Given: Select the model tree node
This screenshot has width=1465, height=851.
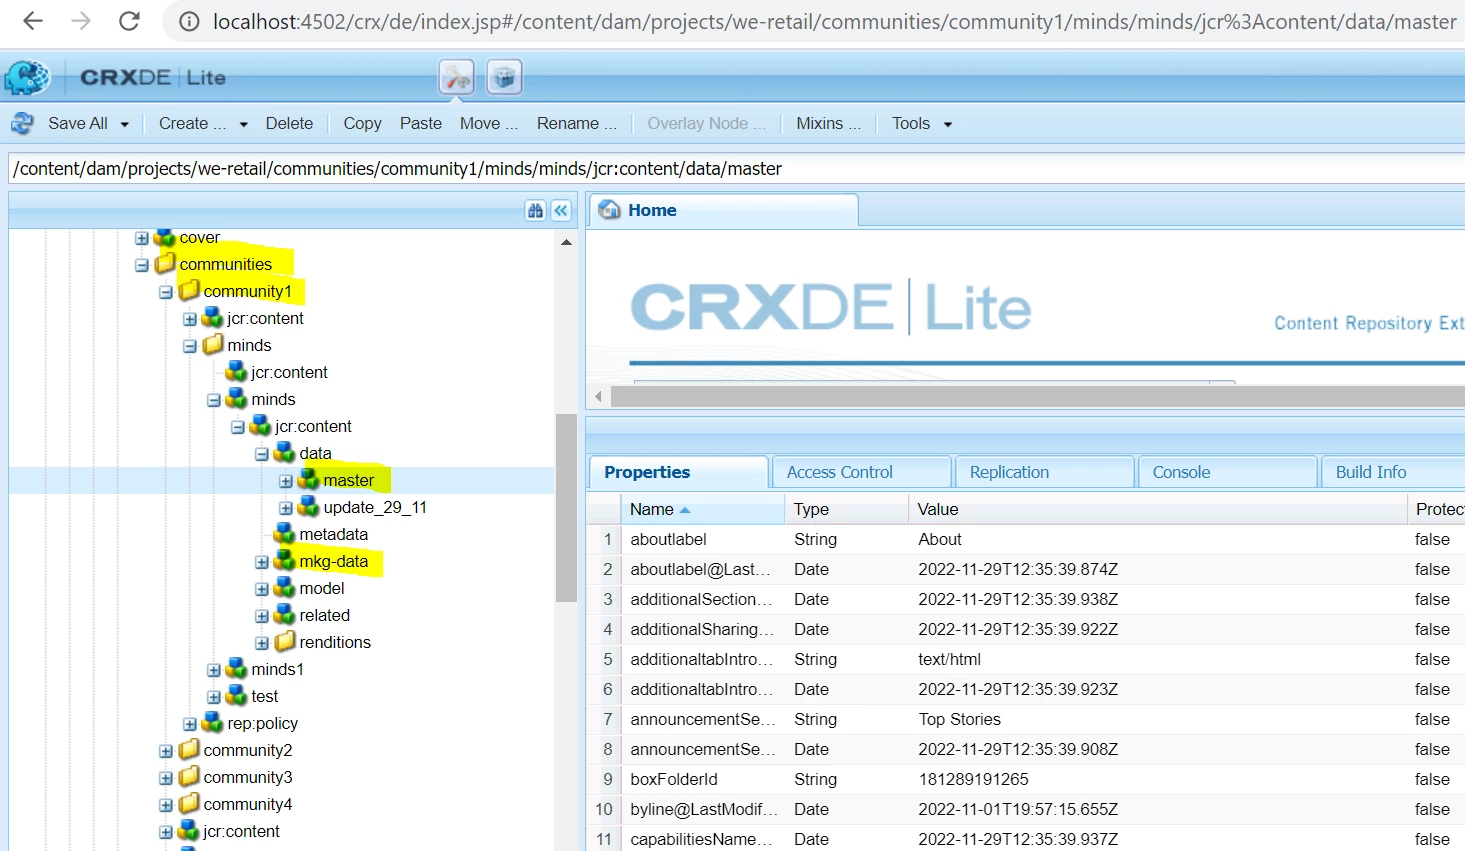Looking at the screenshot, I should pyautogui.click(x=321, y=588).
